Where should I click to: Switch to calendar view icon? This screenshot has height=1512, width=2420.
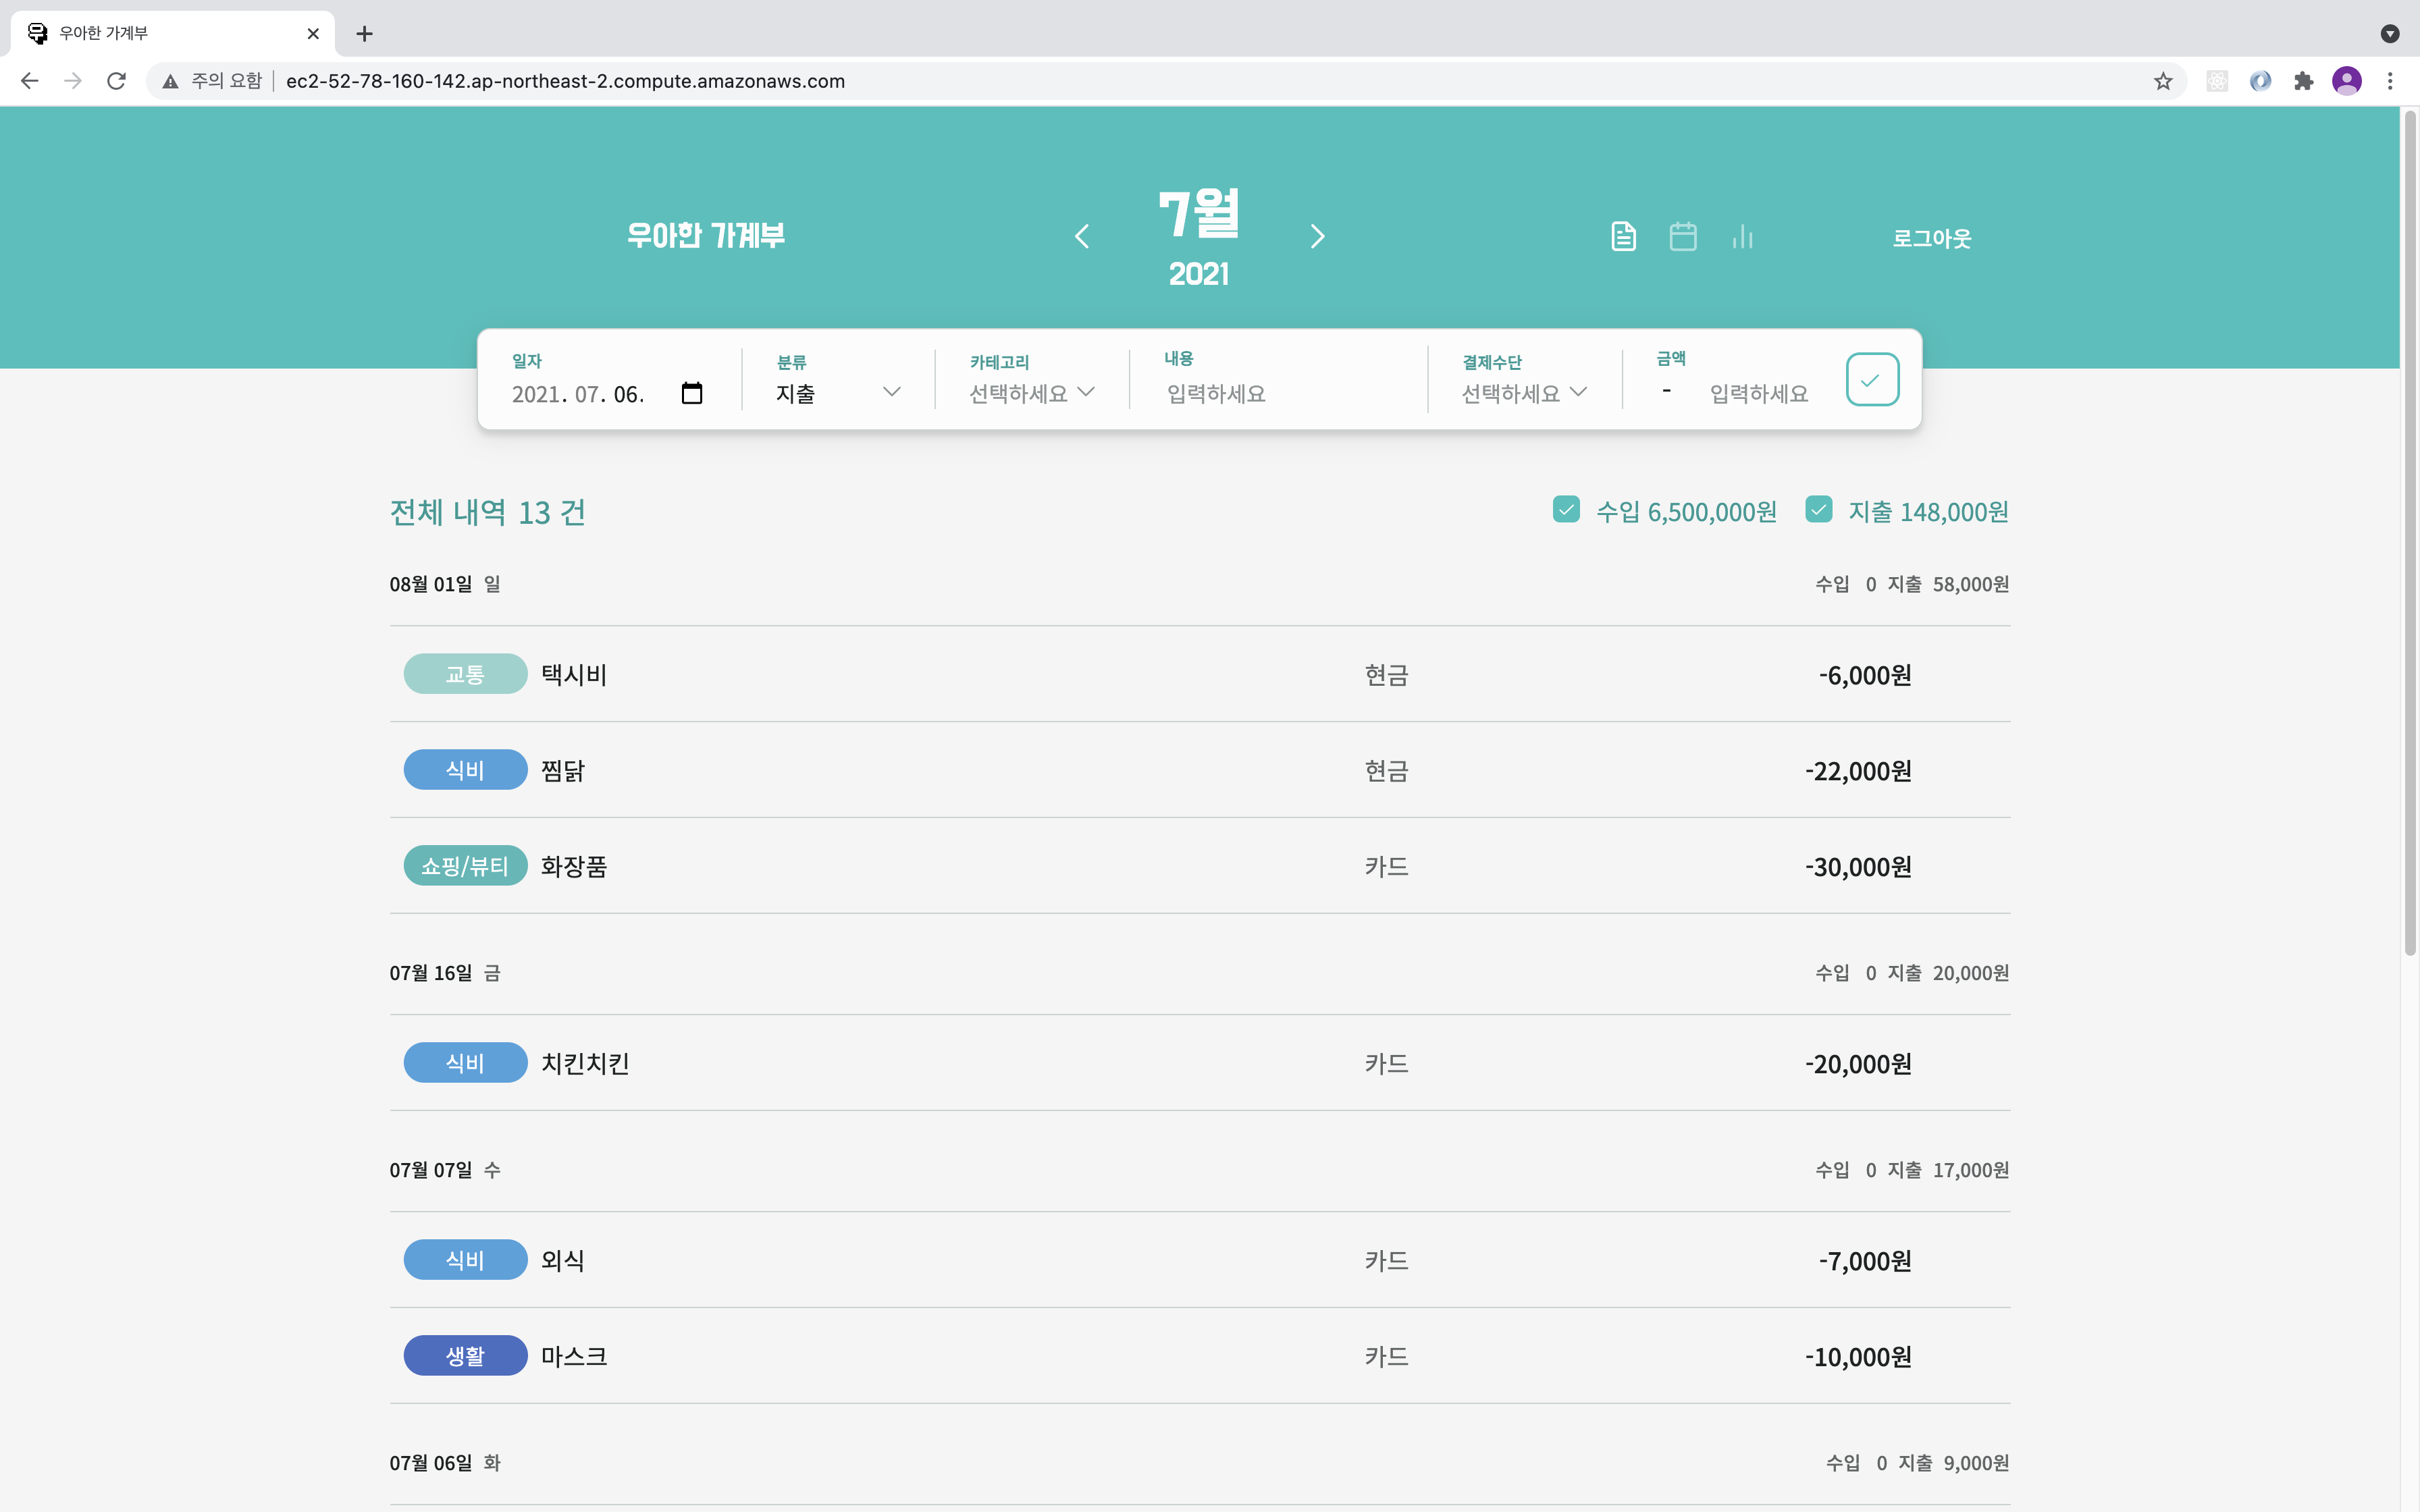point(1683,236)
